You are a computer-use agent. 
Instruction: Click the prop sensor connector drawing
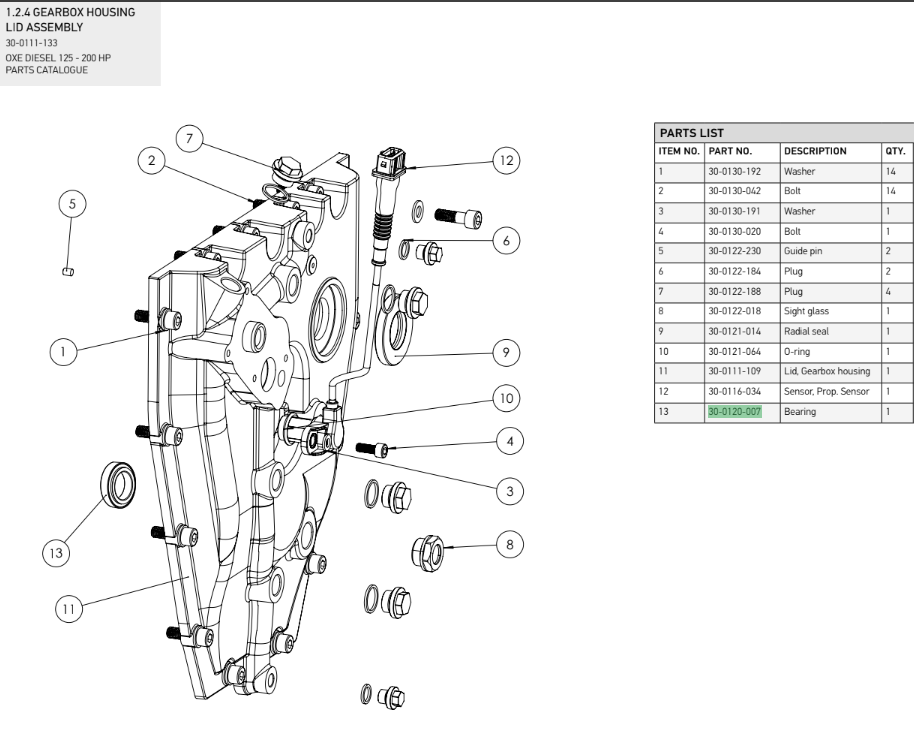pos(389,163)
